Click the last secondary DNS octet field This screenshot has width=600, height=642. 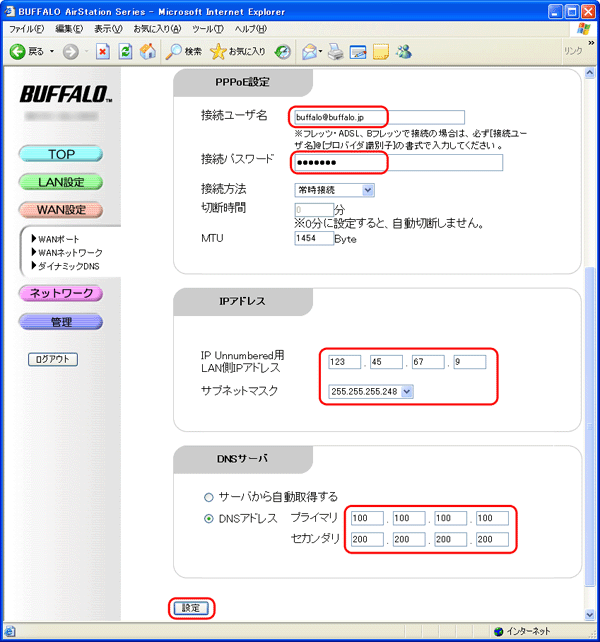point(492,539)
